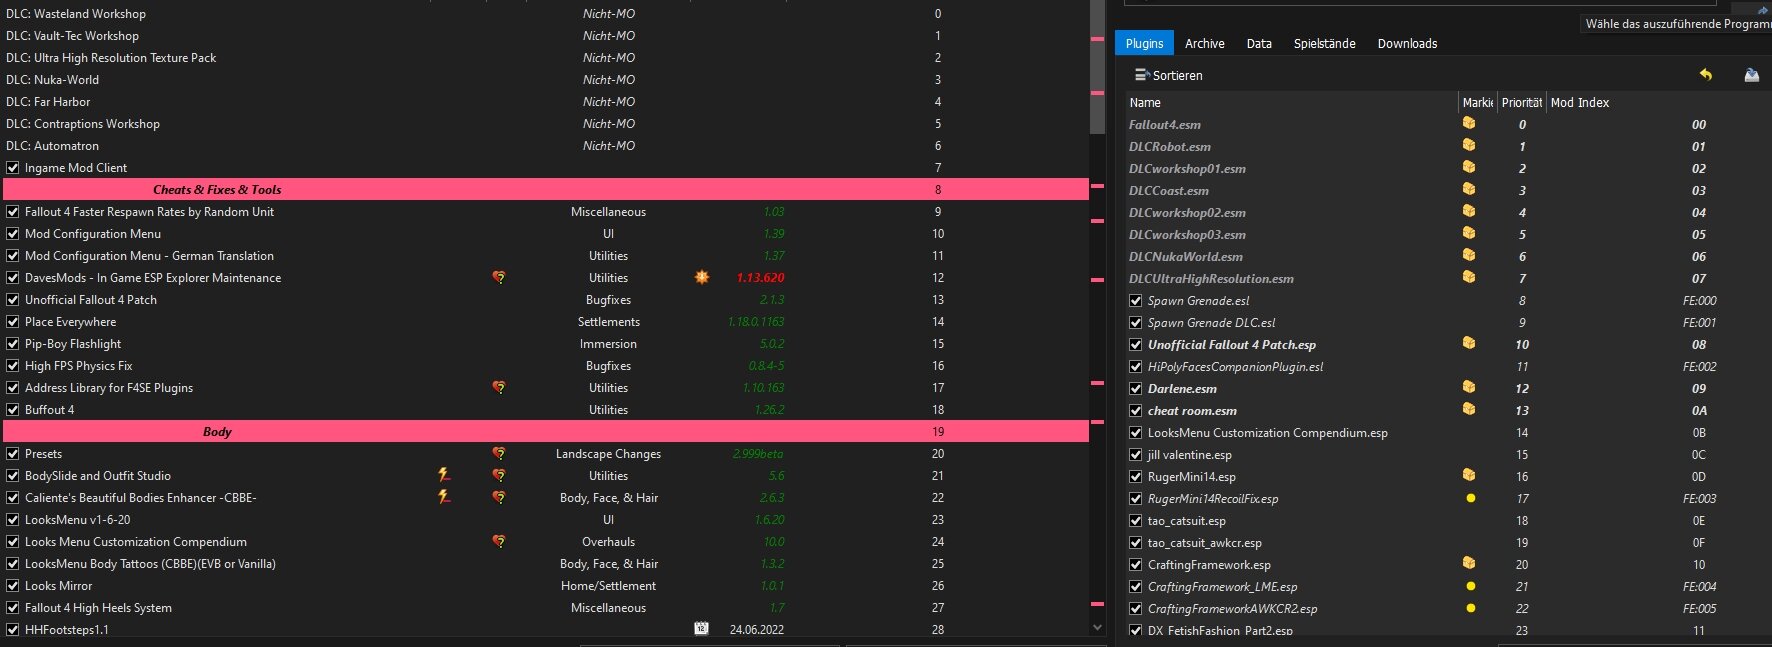The width and height of the screenshot is (1772, 647).
Task: Disable the Place Everywhere mod checkbox
Action: 13,322
